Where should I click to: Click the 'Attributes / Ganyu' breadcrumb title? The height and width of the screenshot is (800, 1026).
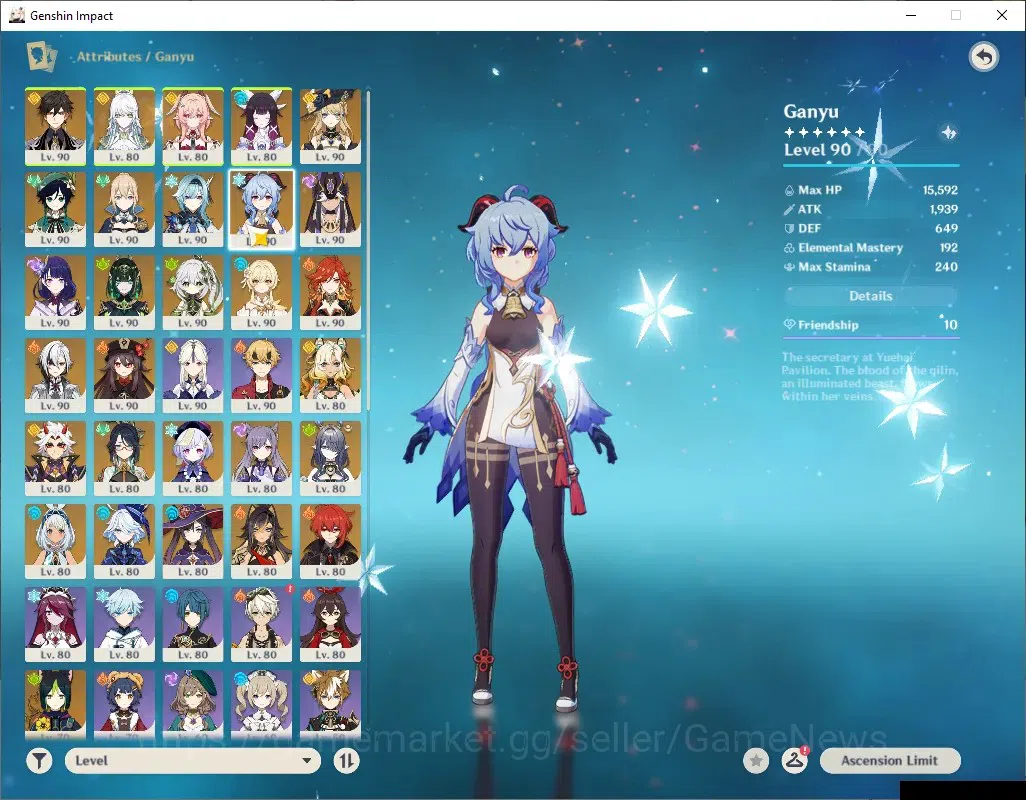coord(135,57)
